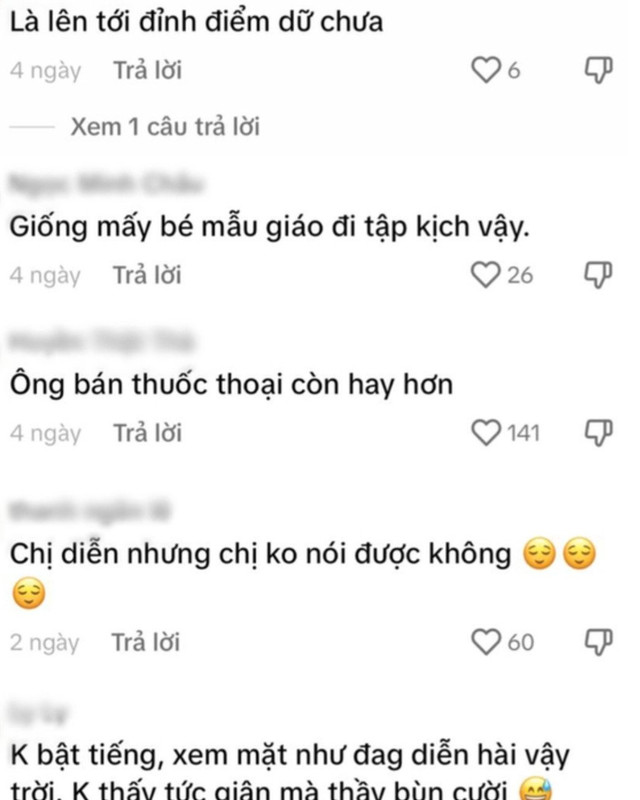Like the 'Là lên tới đỉnh điểm' comment

(485, 70)
